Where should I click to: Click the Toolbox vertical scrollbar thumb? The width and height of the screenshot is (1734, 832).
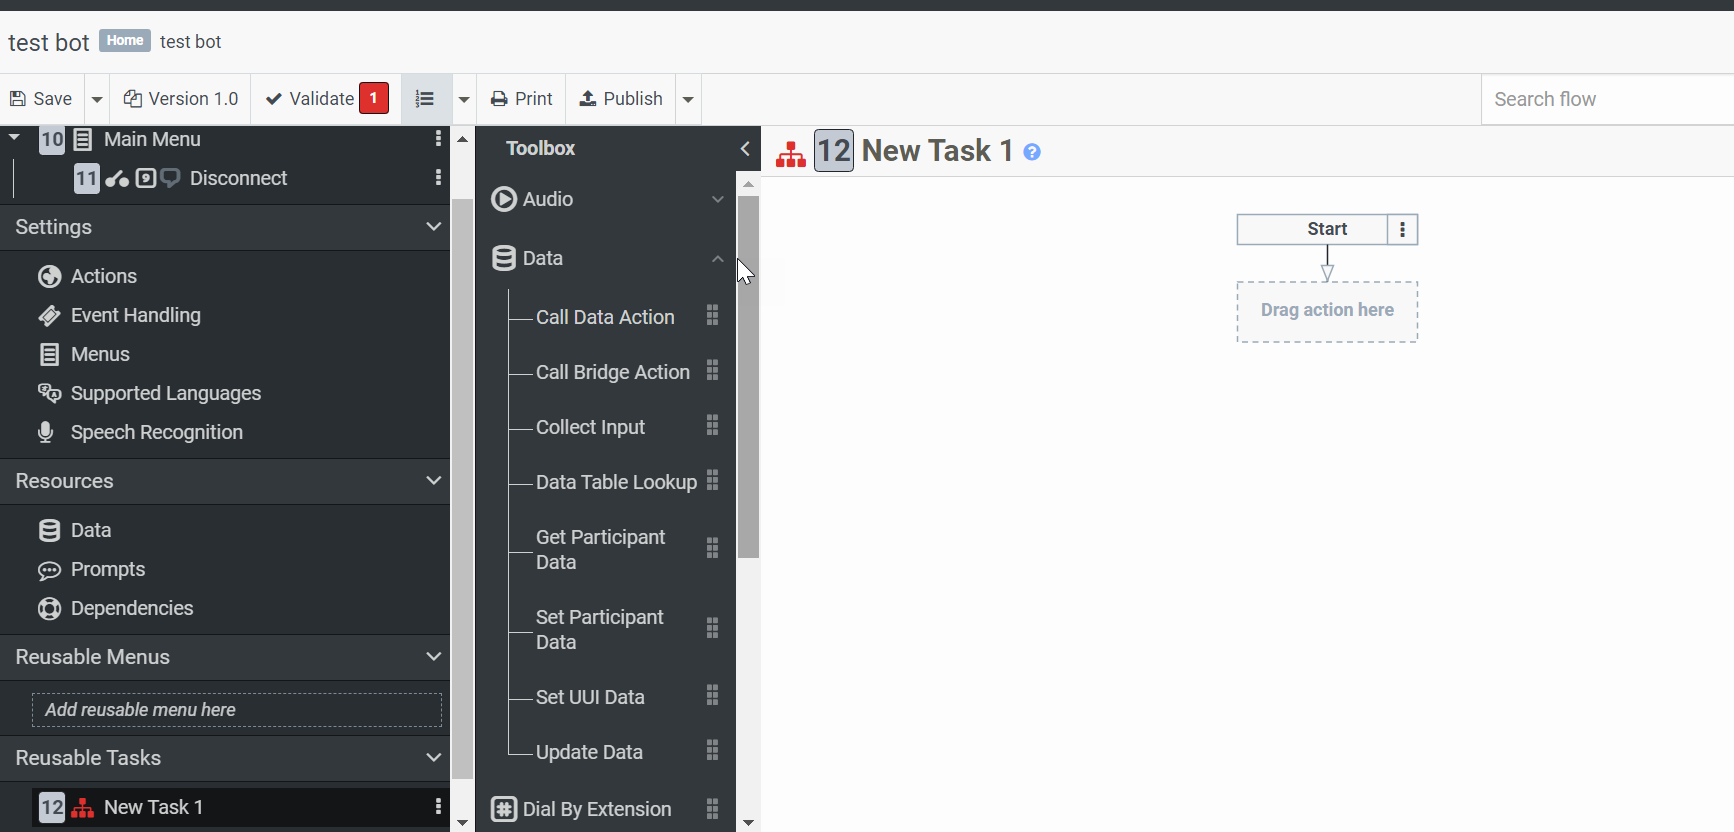click(748, 380)
